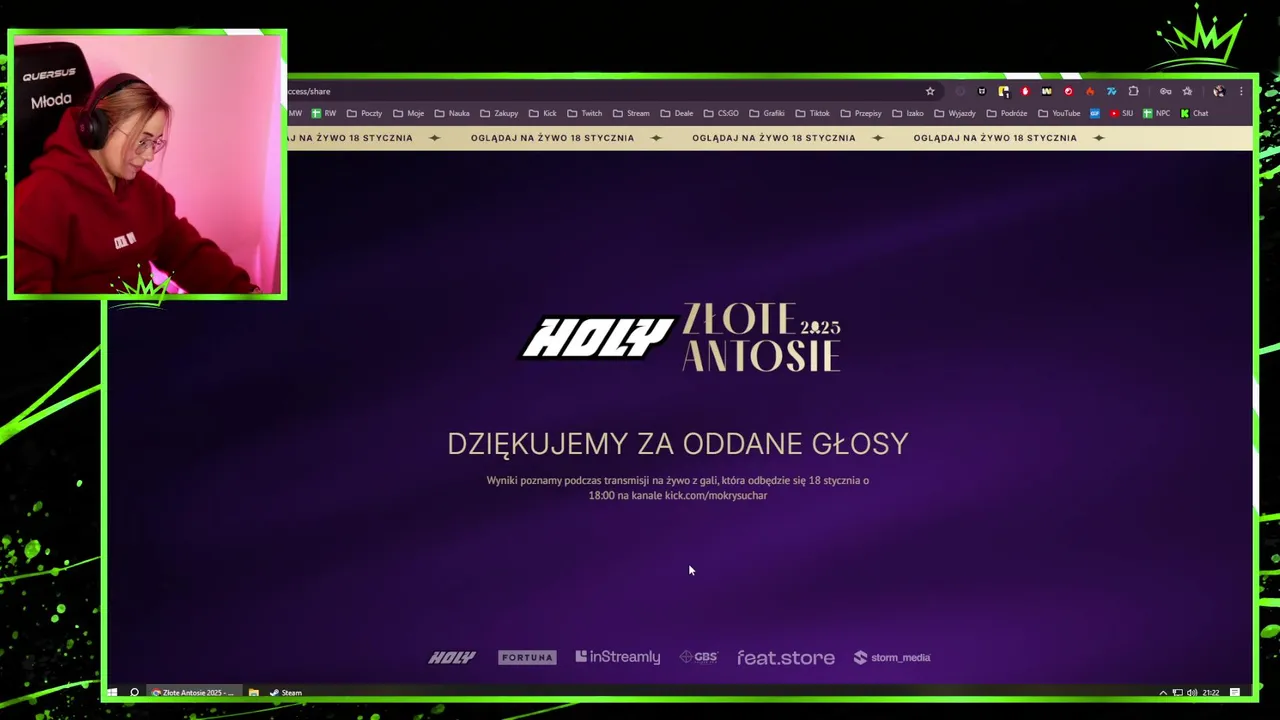Open the Tiktok bookmarks folder
Screen dimensions: 1280x720
(813, 113)
